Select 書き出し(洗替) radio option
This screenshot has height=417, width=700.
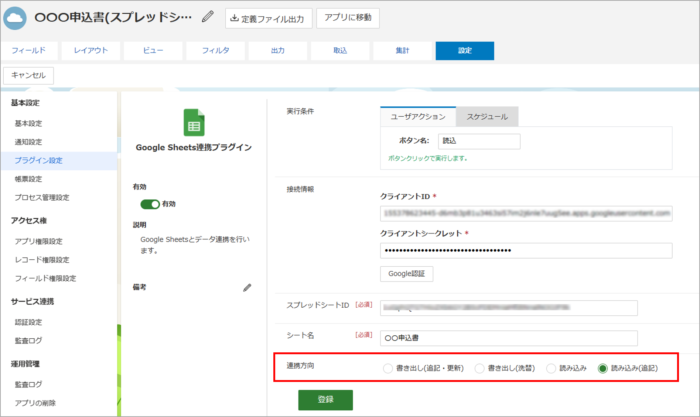point(479,368)
